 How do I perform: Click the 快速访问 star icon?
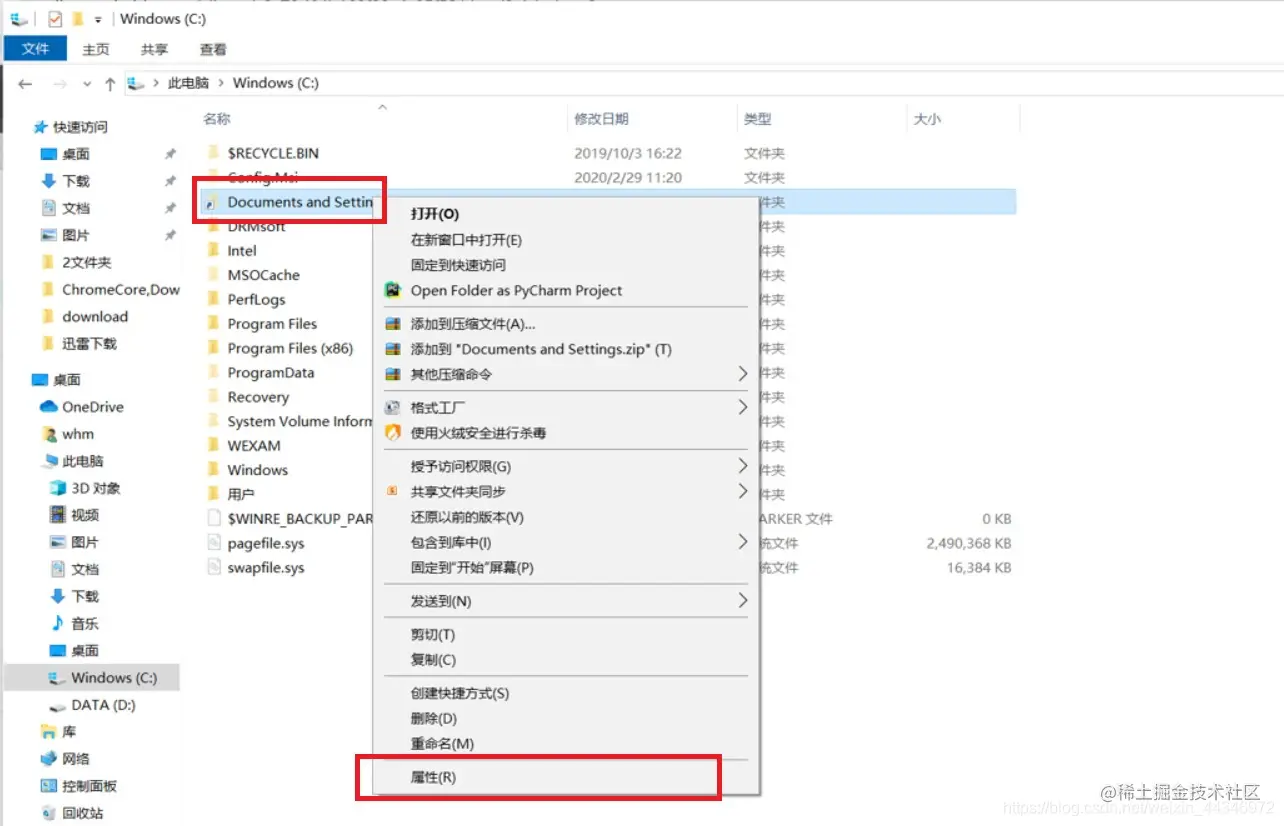click(40, 127)
